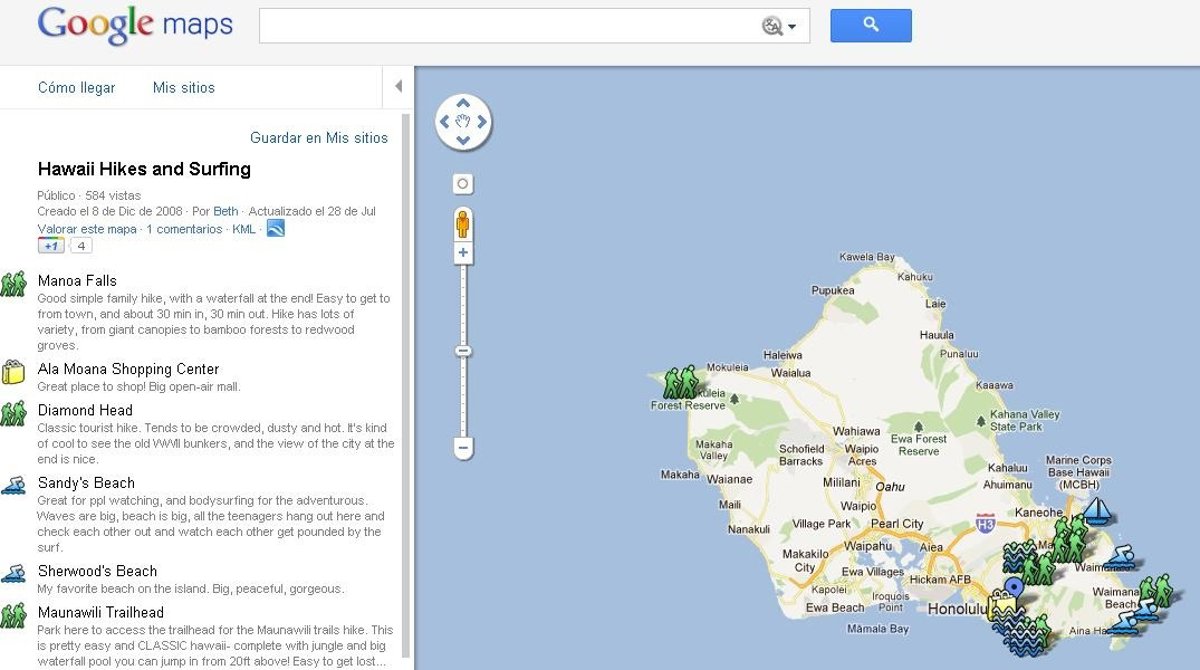Viewport: 1200px width, 670px height.
Task: Open search options dropdown in search box
Action: [780, 27]
